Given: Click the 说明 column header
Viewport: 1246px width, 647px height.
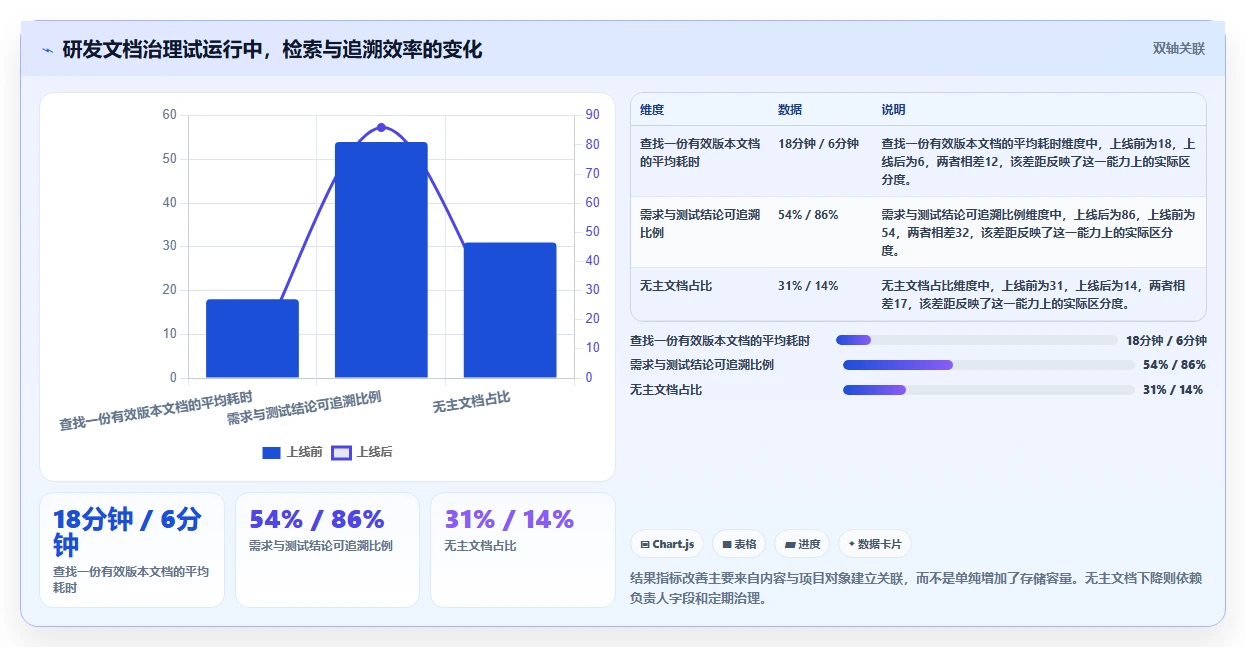Looking at the screenshot, I should (893, 110).
